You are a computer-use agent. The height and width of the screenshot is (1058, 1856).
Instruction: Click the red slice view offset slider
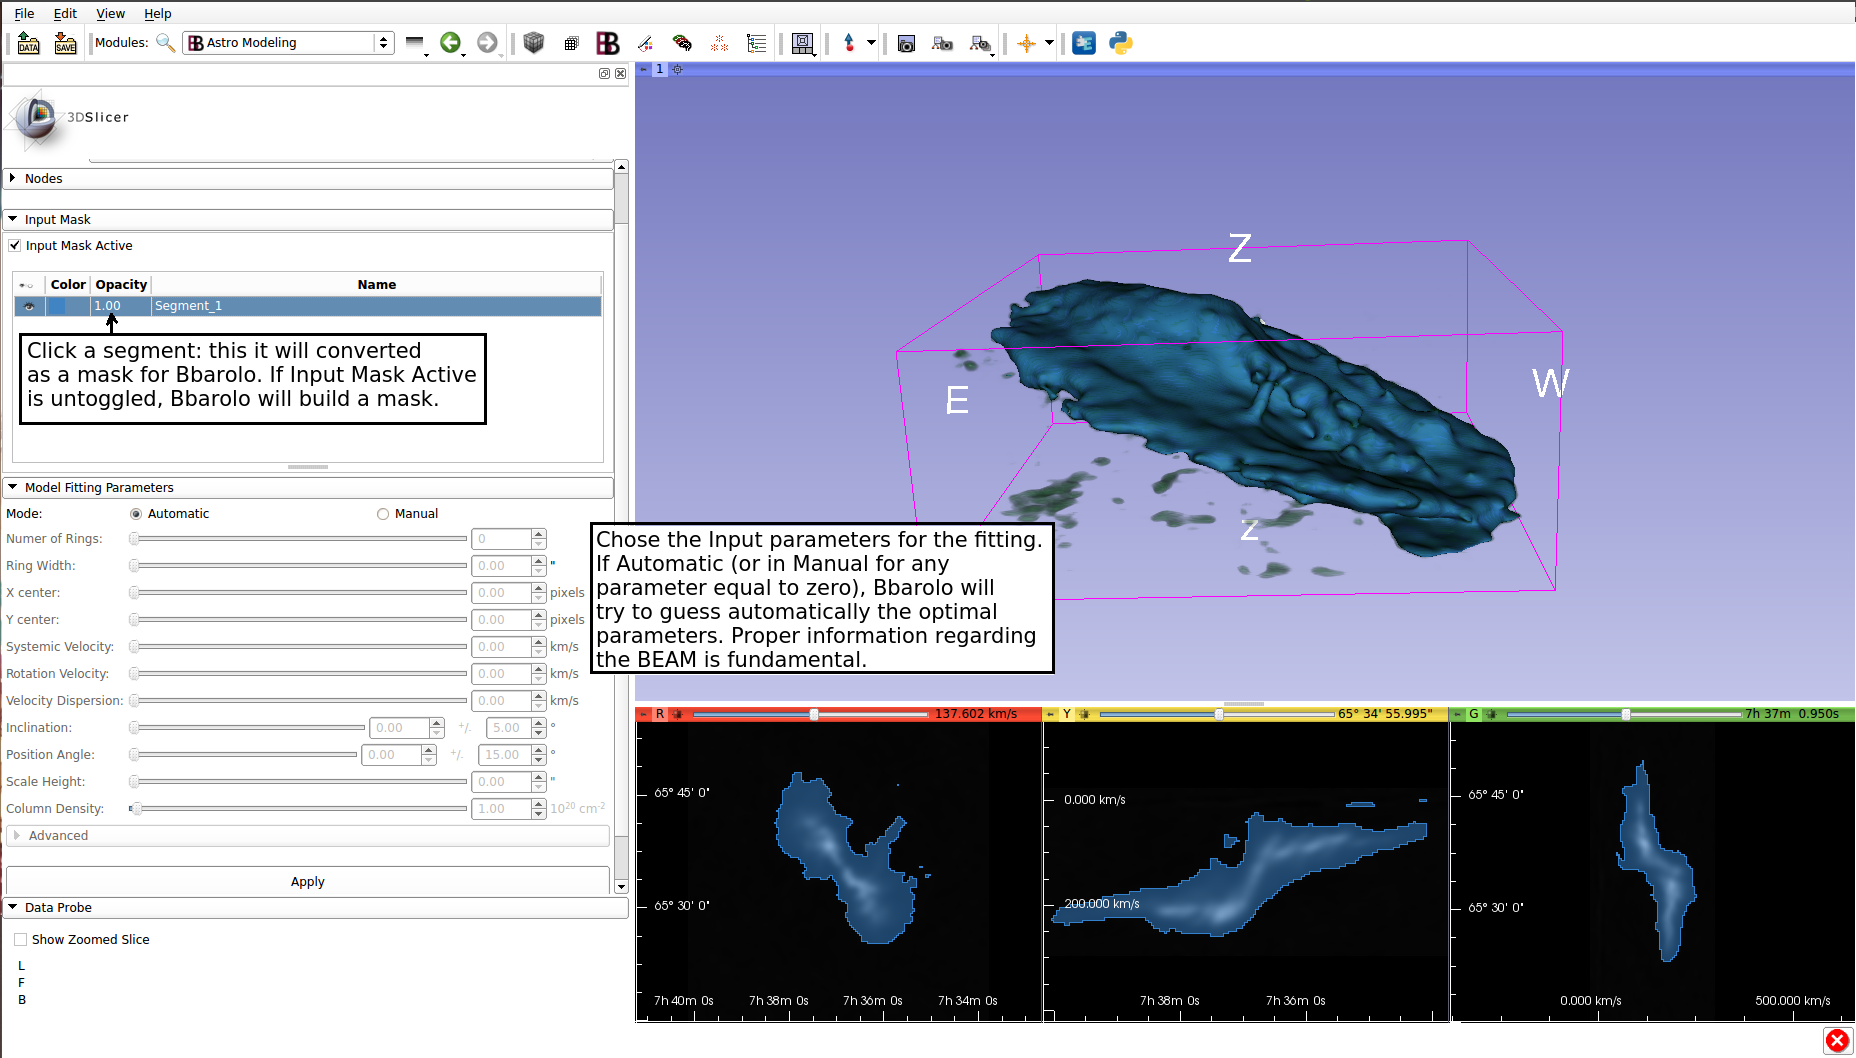[813, 714]
